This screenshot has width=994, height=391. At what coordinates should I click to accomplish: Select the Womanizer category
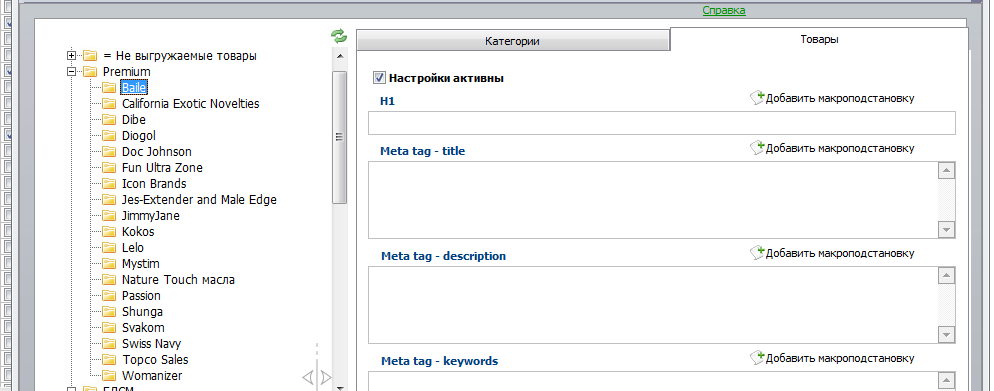(x=152, y=375)
